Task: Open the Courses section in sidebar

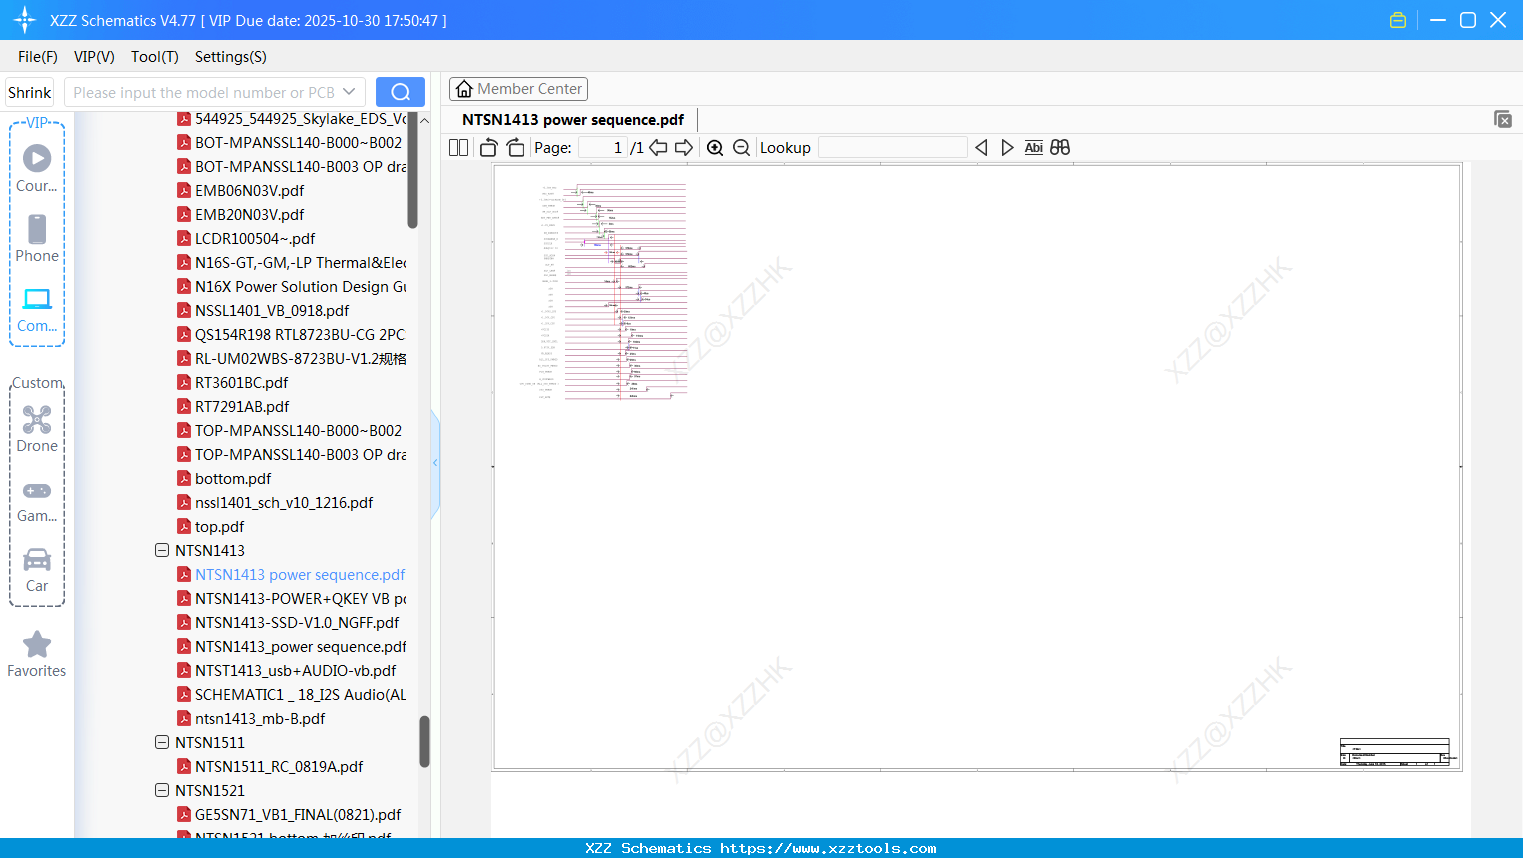Action: pyautogui.click(x=37, y=167)
